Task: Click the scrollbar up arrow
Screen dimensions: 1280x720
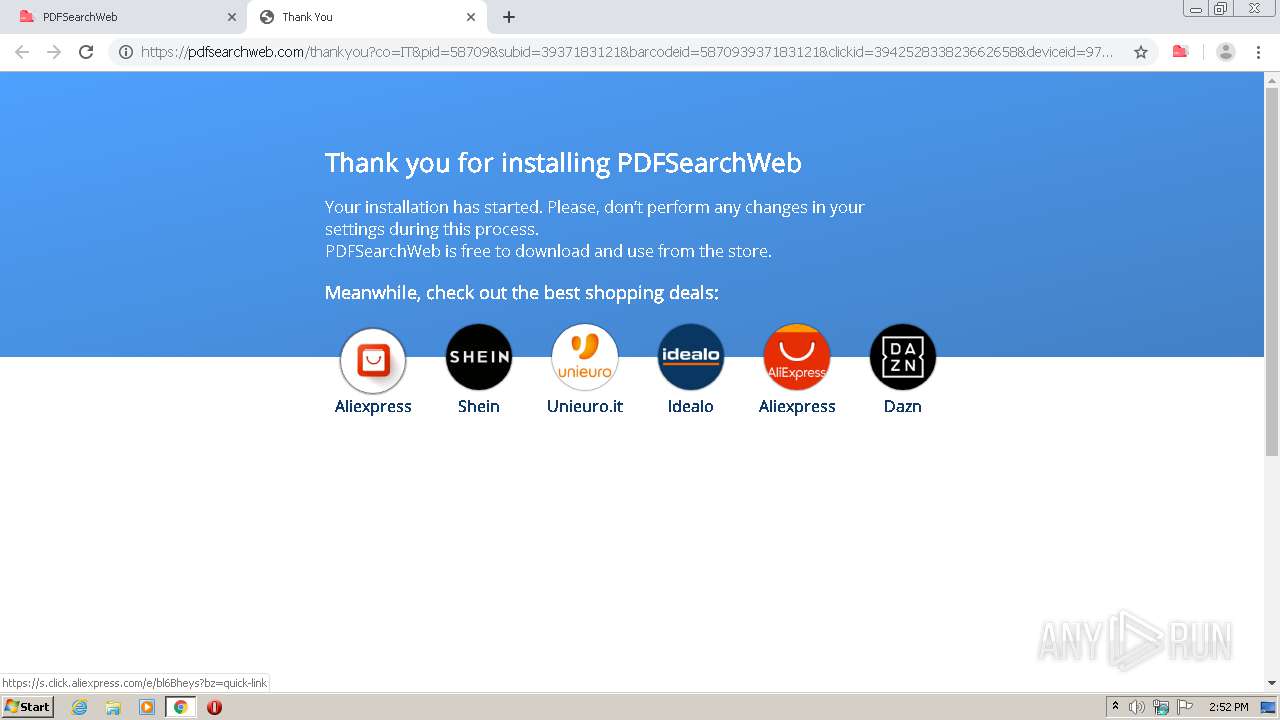Action: (x=1272, y=80)
